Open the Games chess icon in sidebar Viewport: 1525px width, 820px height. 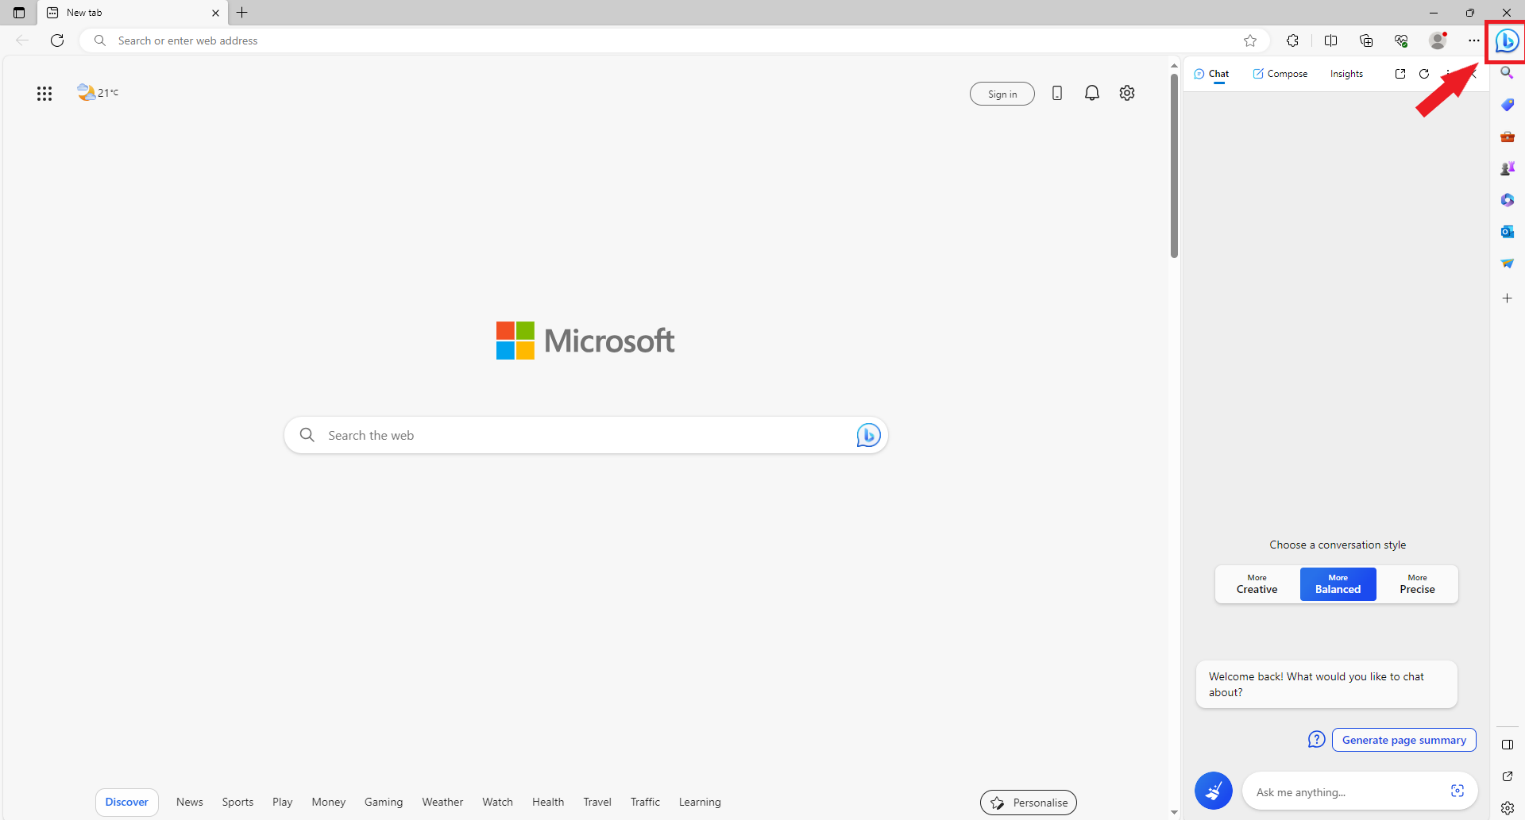pyautogui.click(x=1507, y=168)
